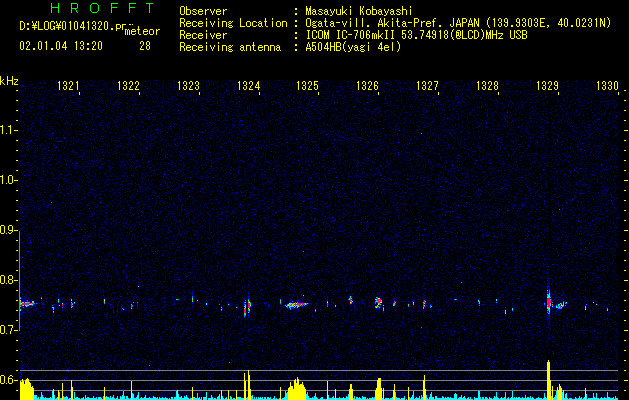
Task: Click the 'Observer' field label
Action: tap(203, 11)
